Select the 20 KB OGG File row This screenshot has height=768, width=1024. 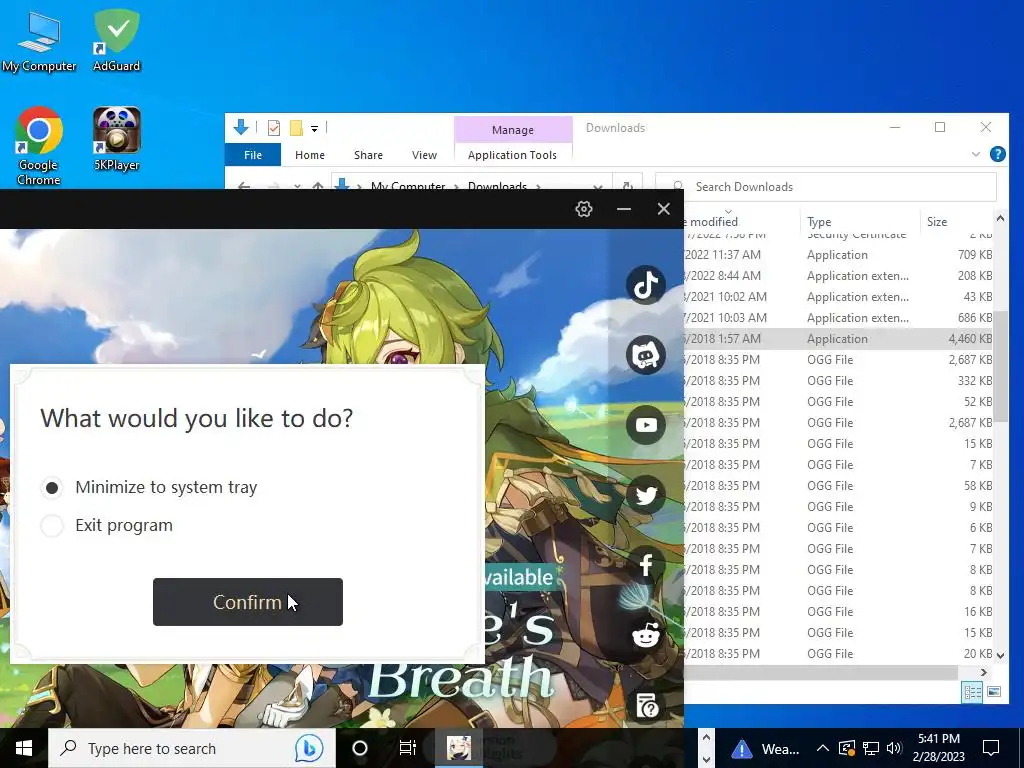[839, 654]
